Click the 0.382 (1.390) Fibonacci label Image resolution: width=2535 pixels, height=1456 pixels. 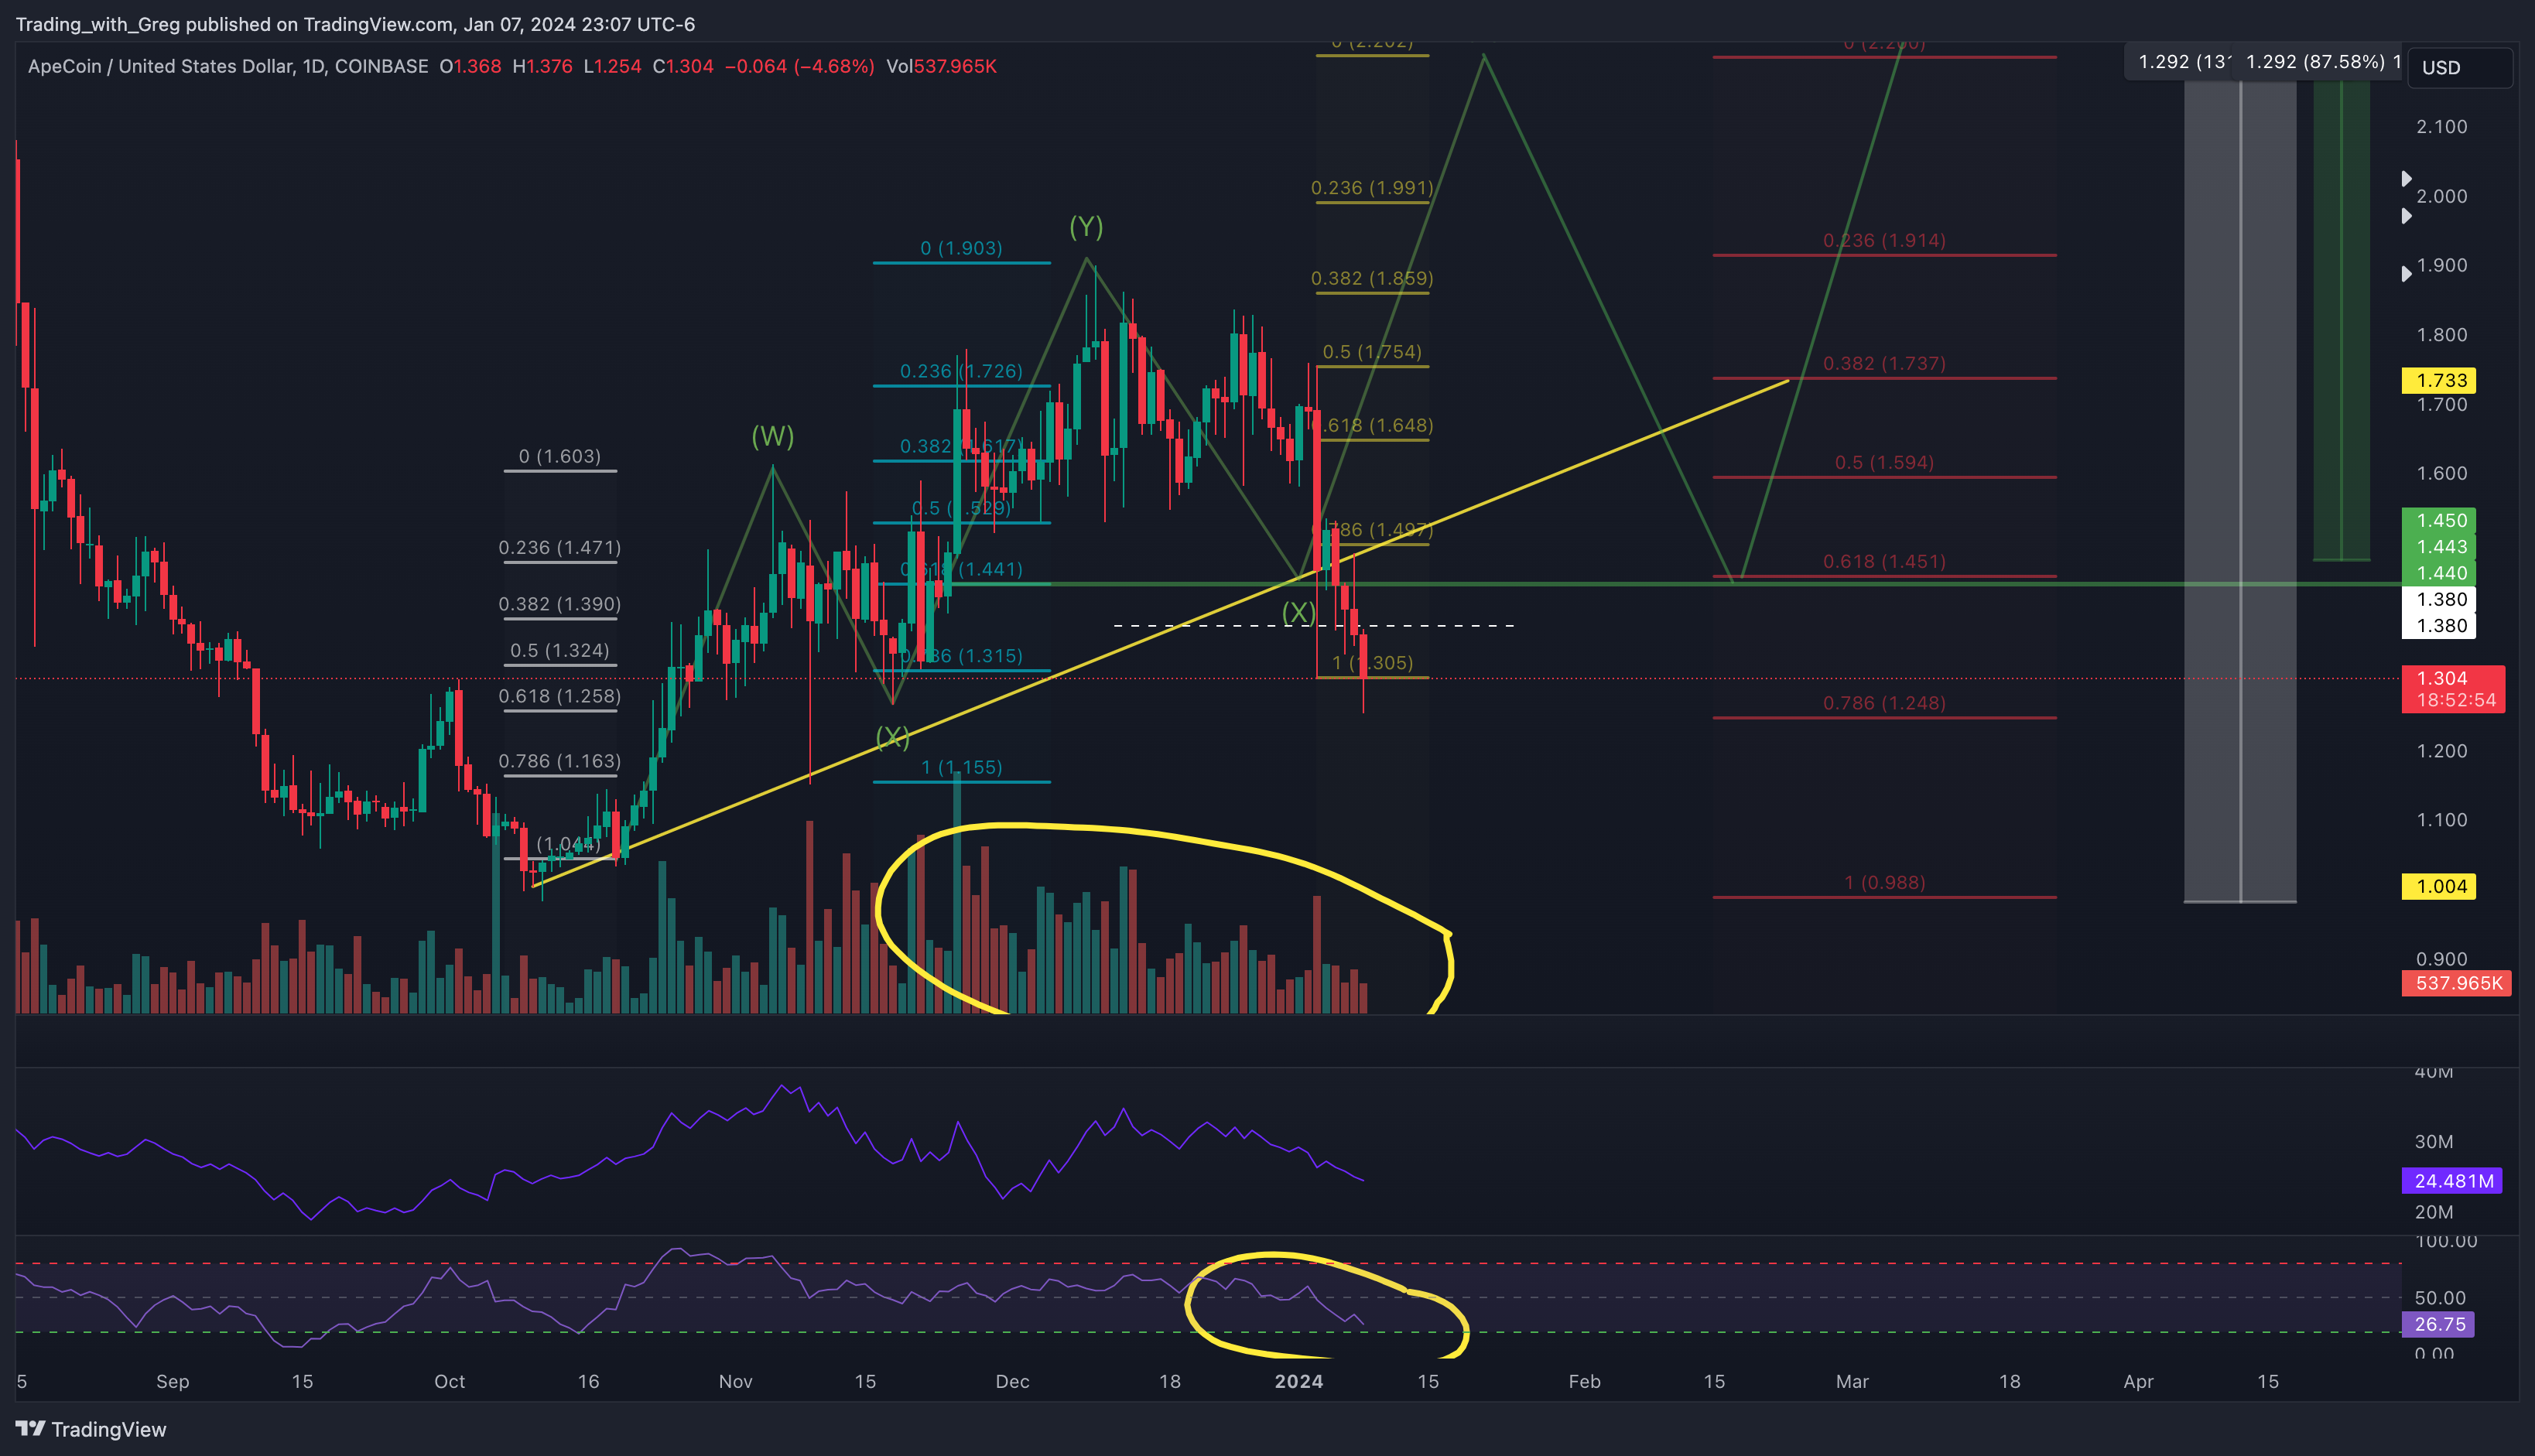point(560,604)
